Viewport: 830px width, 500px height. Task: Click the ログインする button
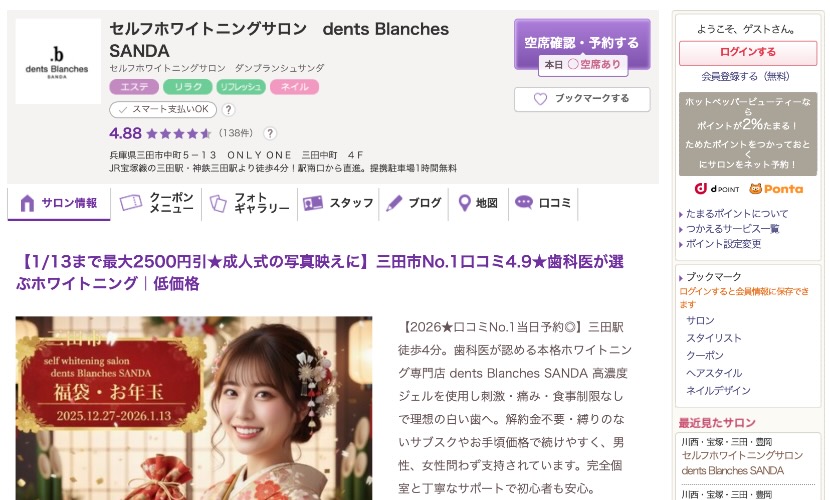pos(747,52)
